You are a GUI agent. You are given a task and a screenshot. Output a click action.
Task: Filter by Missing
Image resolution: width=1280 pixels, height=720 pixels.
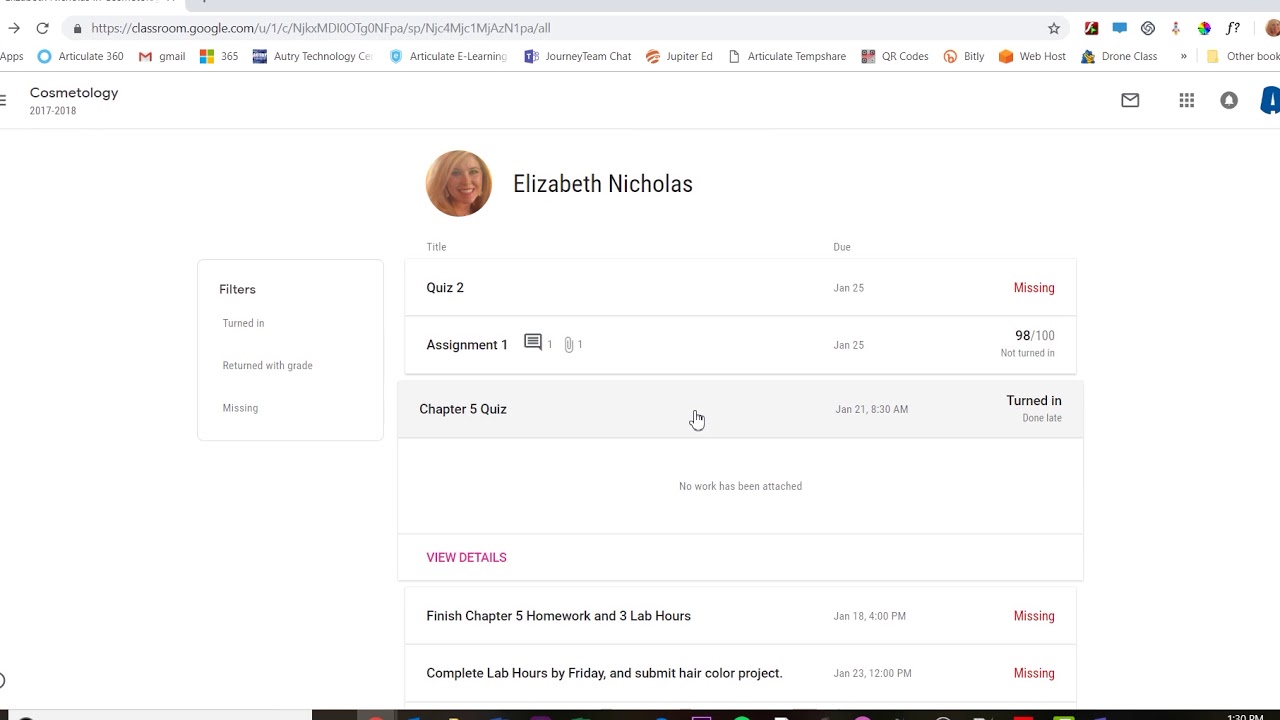click(240, 408)
